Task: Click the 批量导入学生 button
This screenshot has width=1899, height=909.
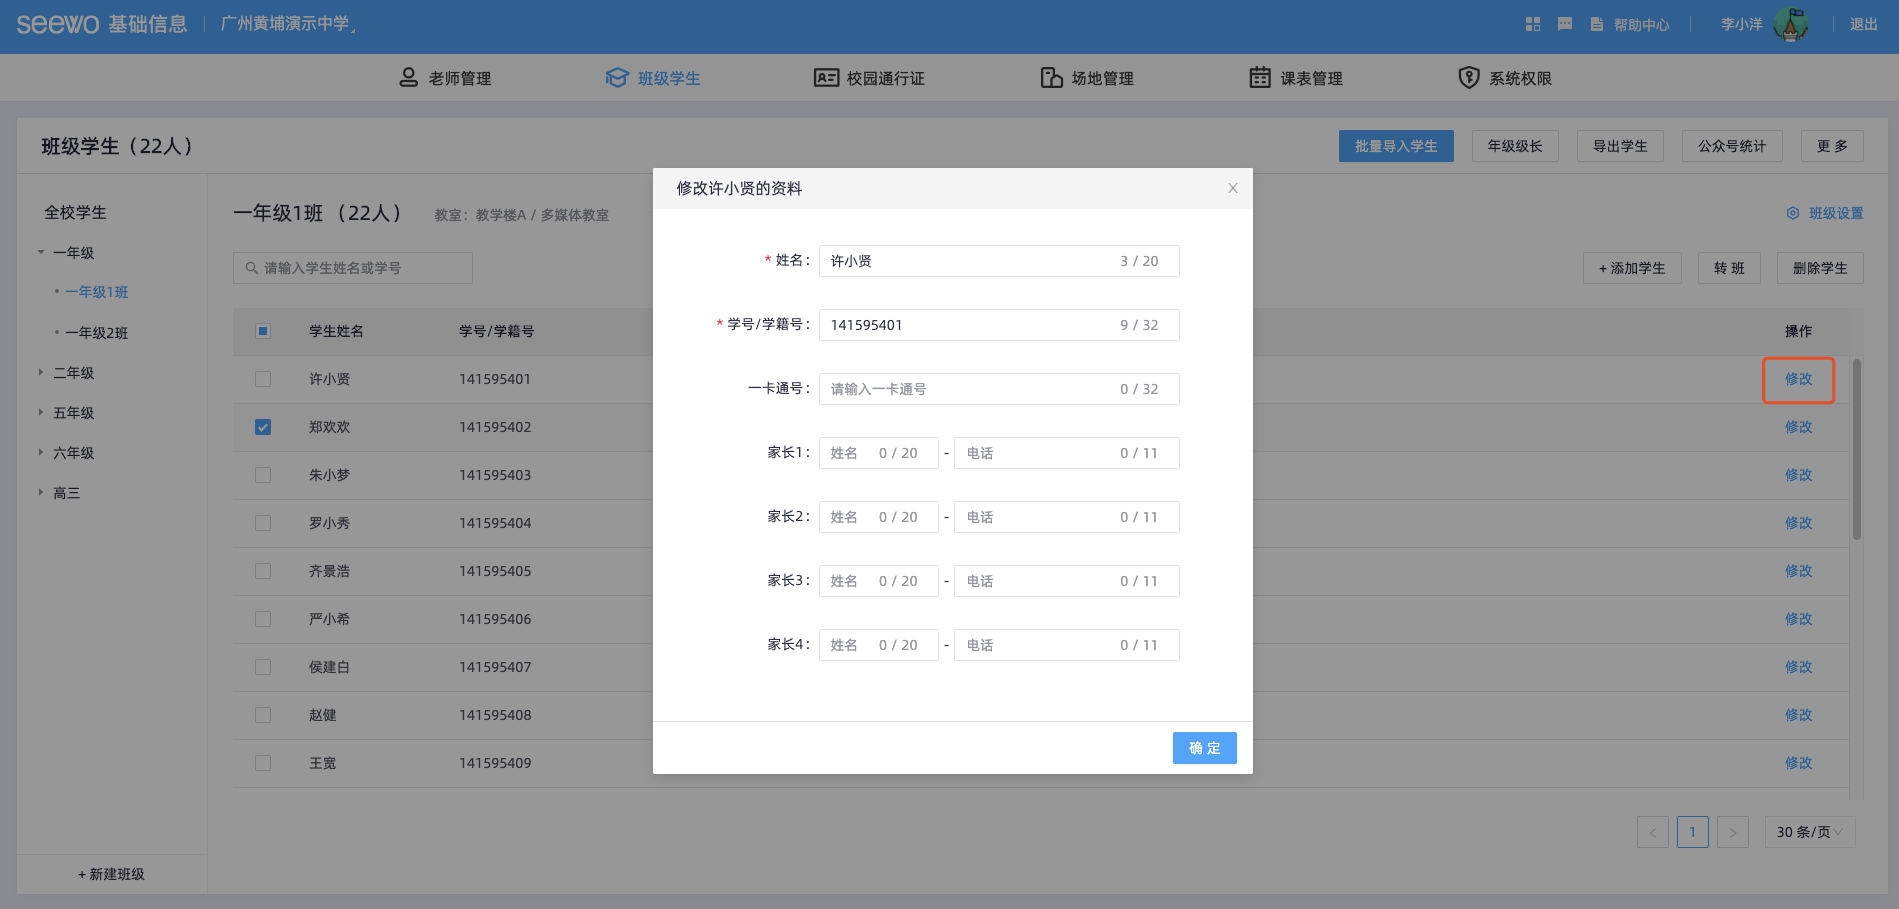Action: [x=1395, y=146]
